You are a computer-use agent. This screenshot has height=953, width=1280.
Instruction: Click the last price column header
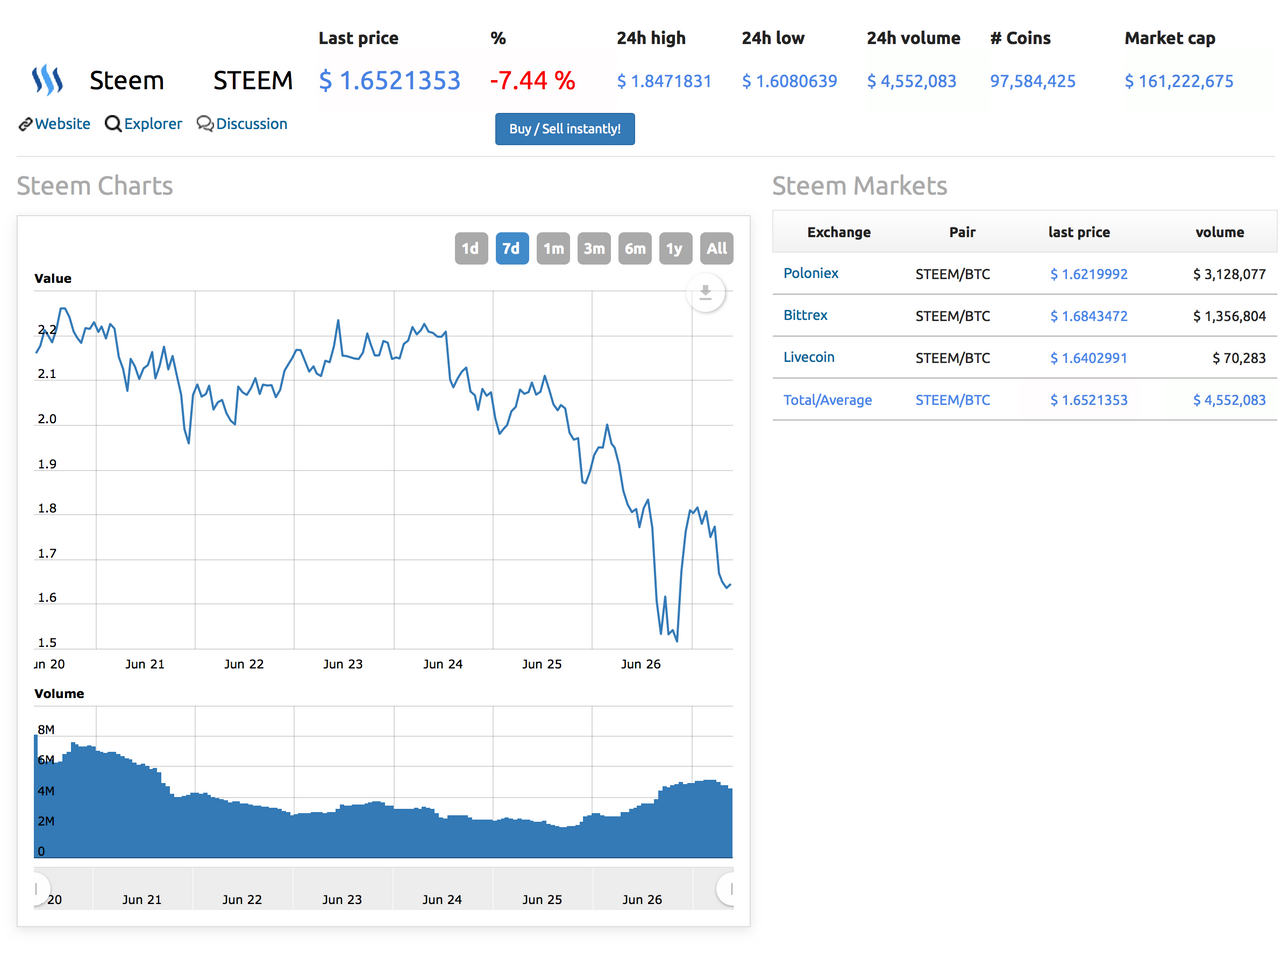click(x=1079, y=232)
